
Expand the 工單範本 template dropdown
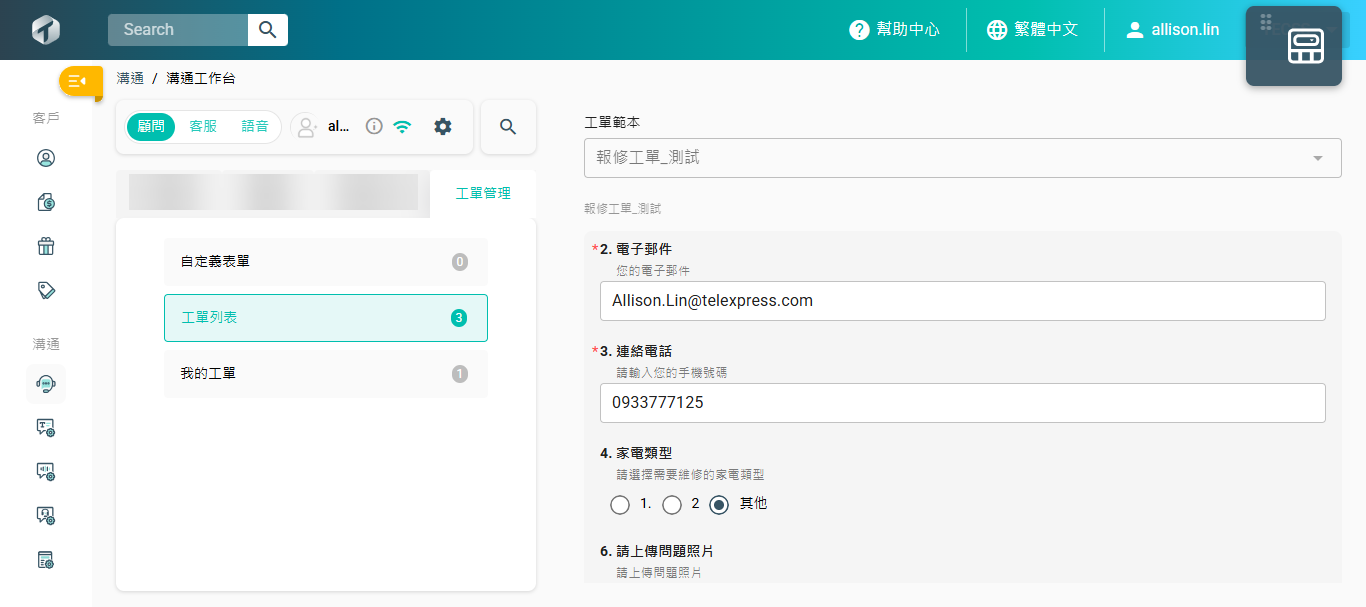click(962, 158)
